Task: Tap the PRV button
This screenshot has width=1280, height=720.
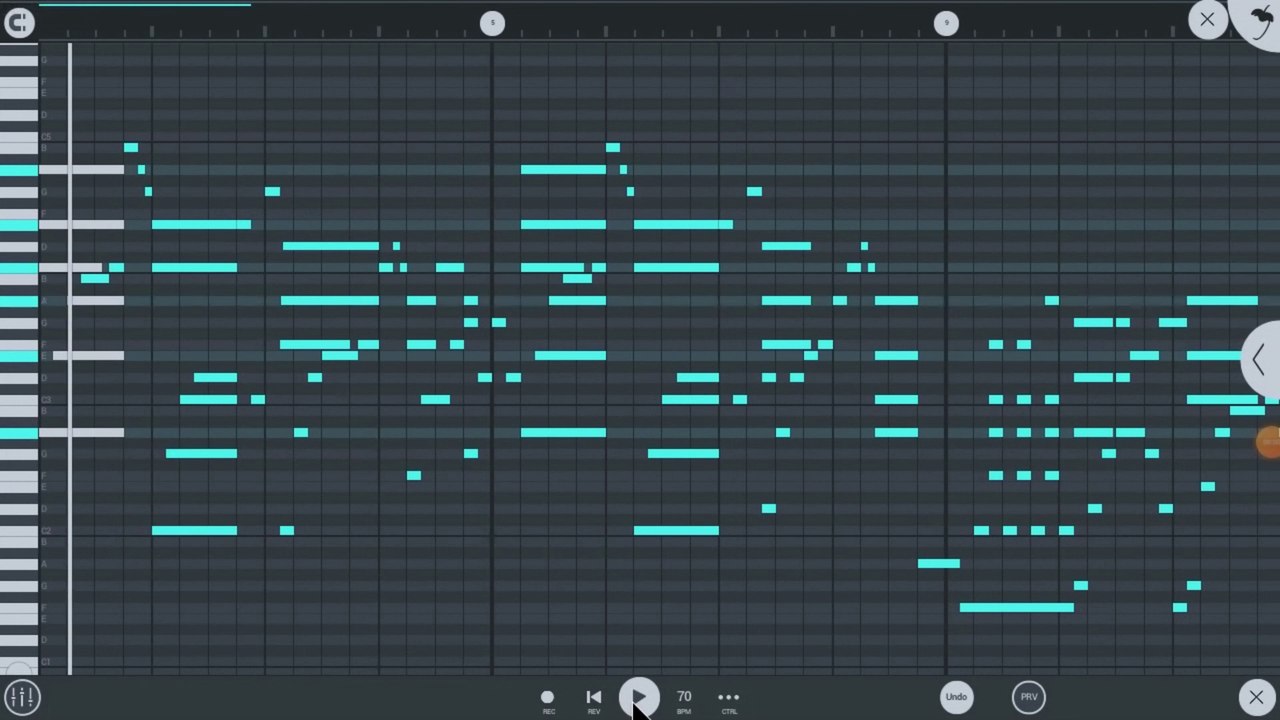Action: pos(1029,697)
